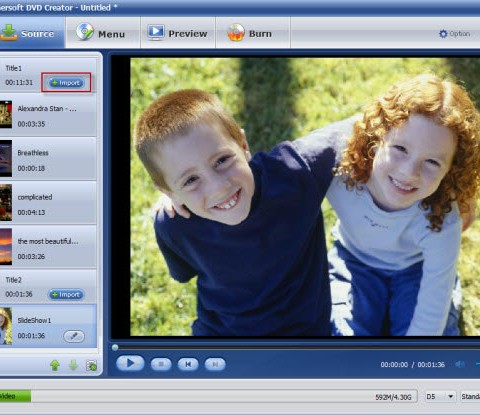Switch to the Source tab

click(x=32, y=33)
